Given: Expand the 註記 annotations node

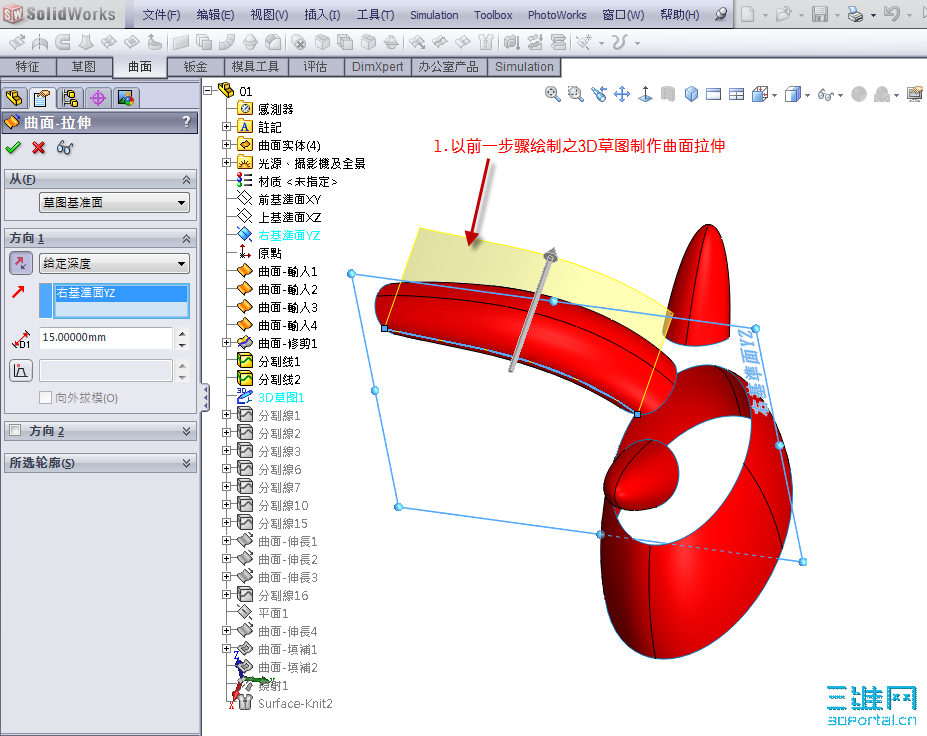Looking at the screenshot, I should tap(226, 127).
